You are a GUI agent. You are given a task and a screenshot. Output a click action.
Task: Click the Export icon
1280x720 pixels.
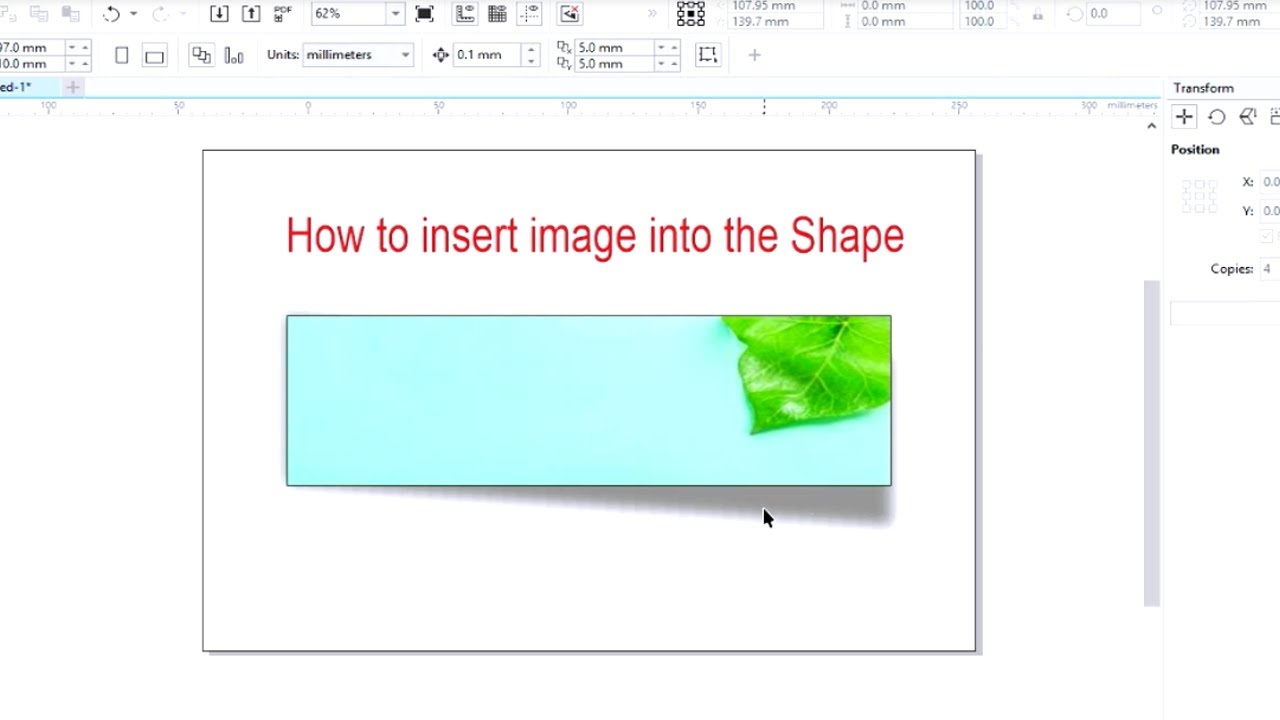(x=251, y=14)
